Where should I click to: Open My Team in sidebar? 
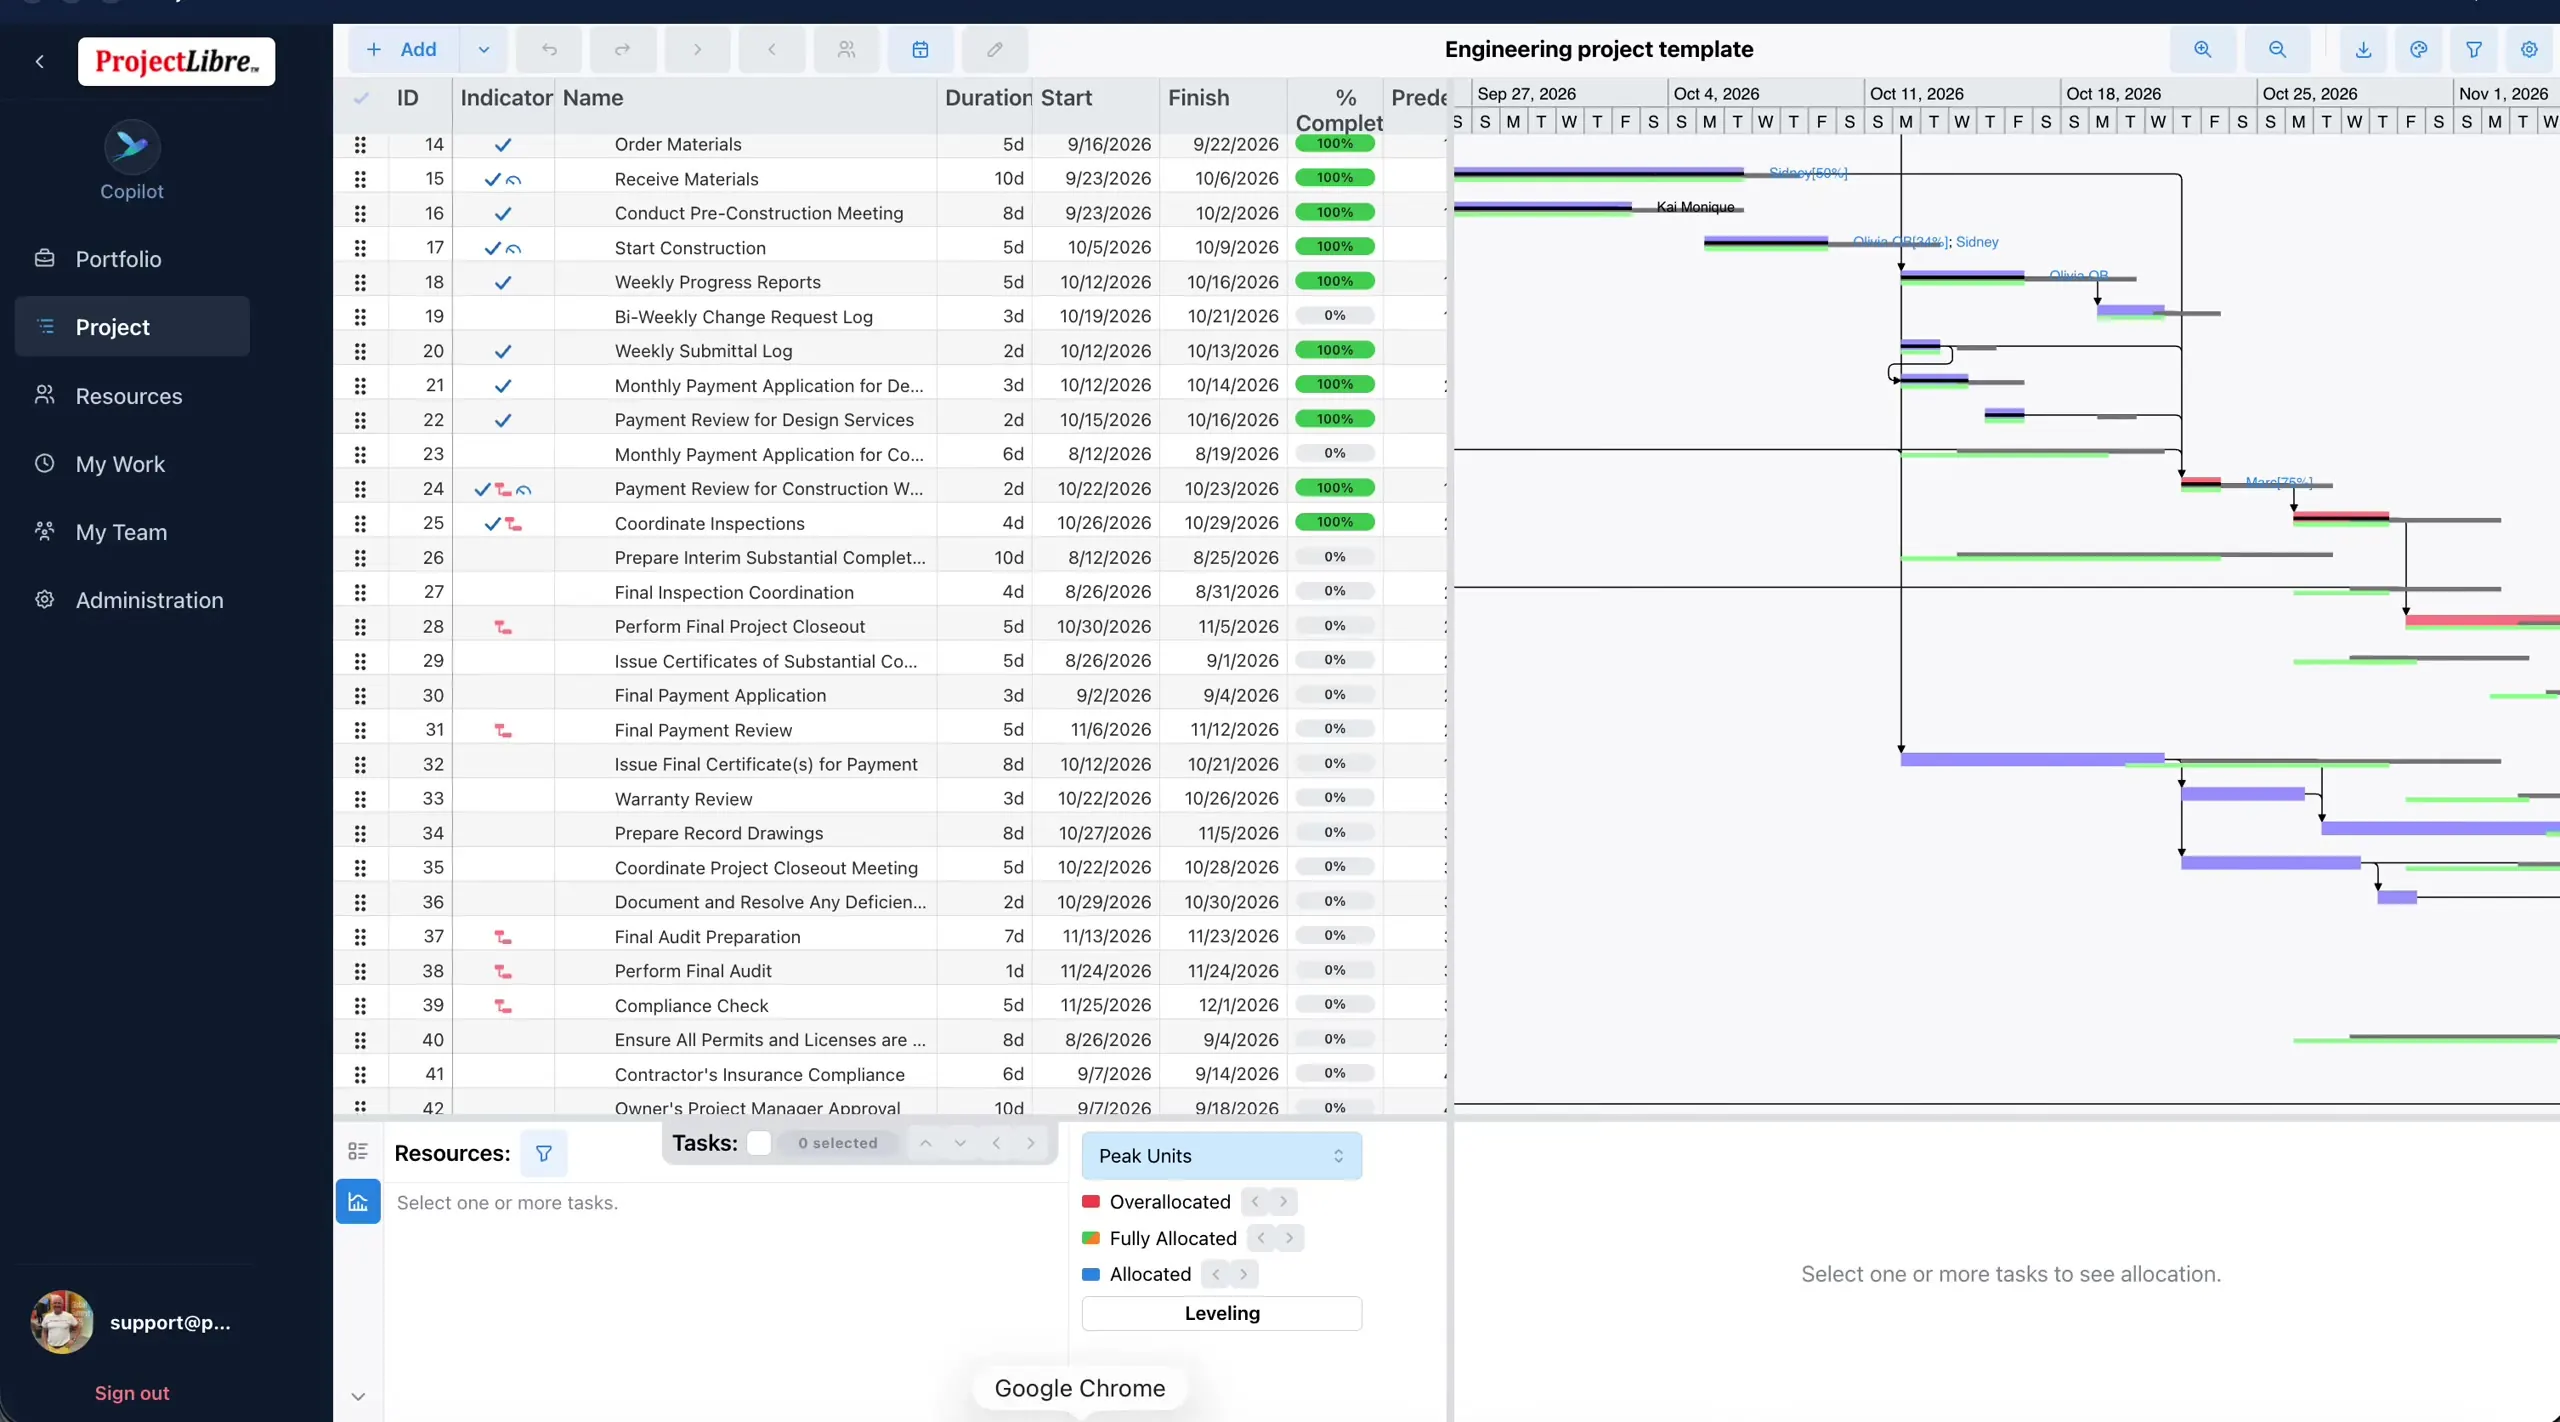[x=132, y=532]
